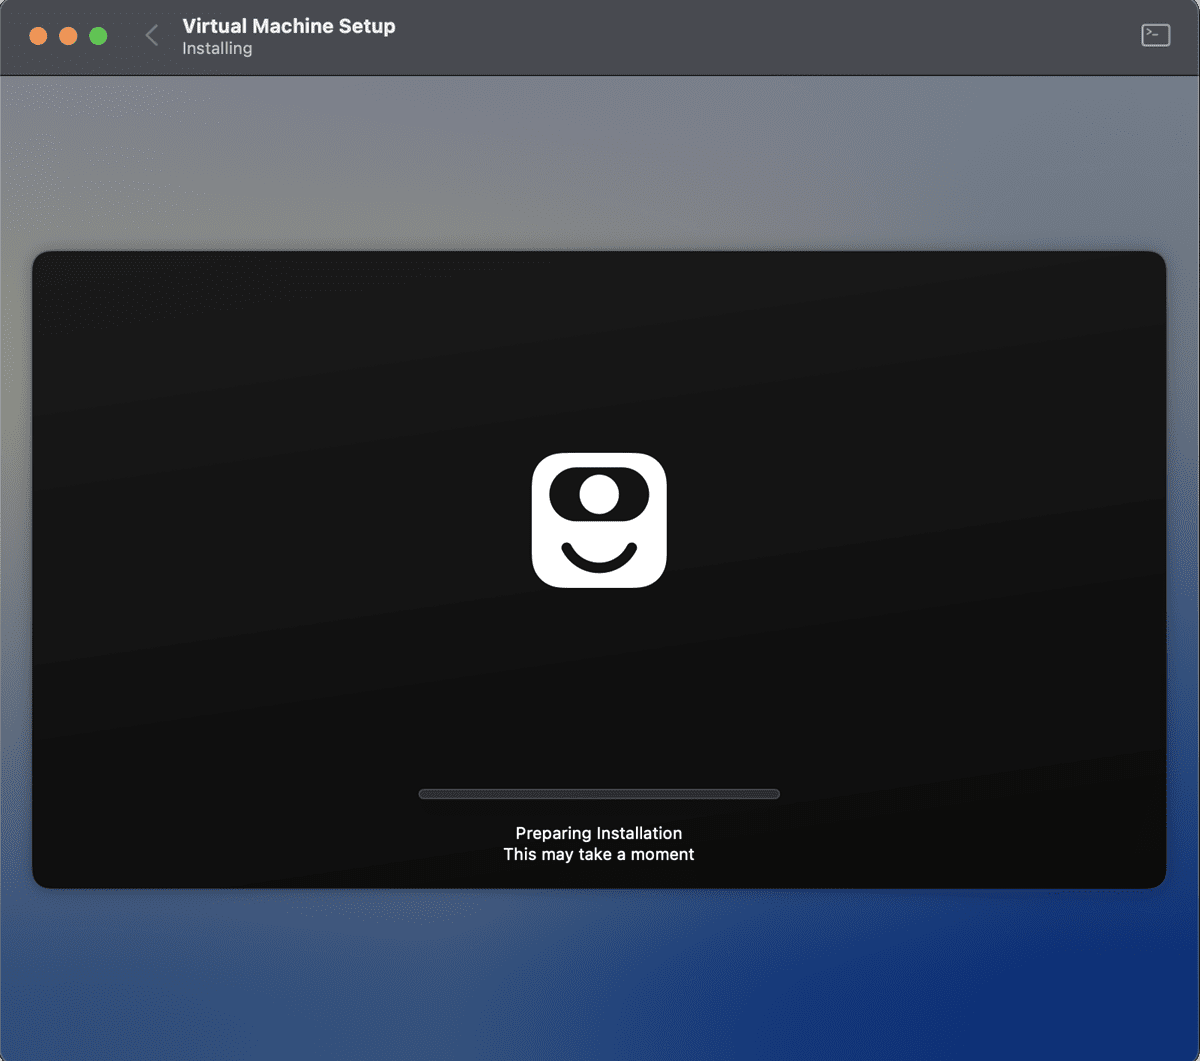The width and height of the screenshot is (1200, 1061).
Task: Click the smiling face installer logo
Action: pyautogui.click(x=599, y=520)
